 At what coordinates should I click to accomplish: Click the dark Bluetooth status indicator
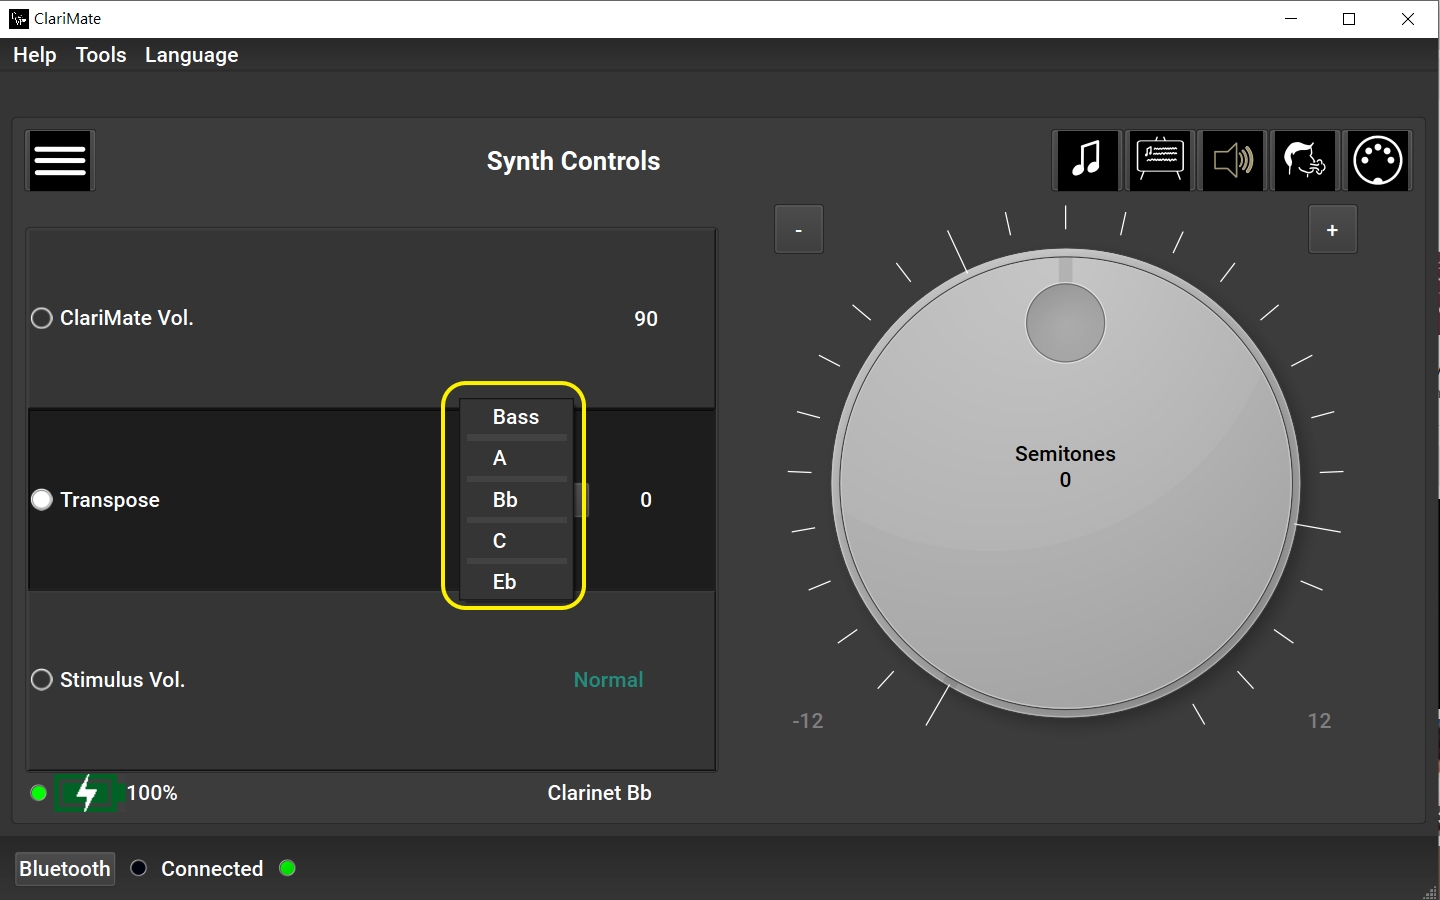(139, 868)
